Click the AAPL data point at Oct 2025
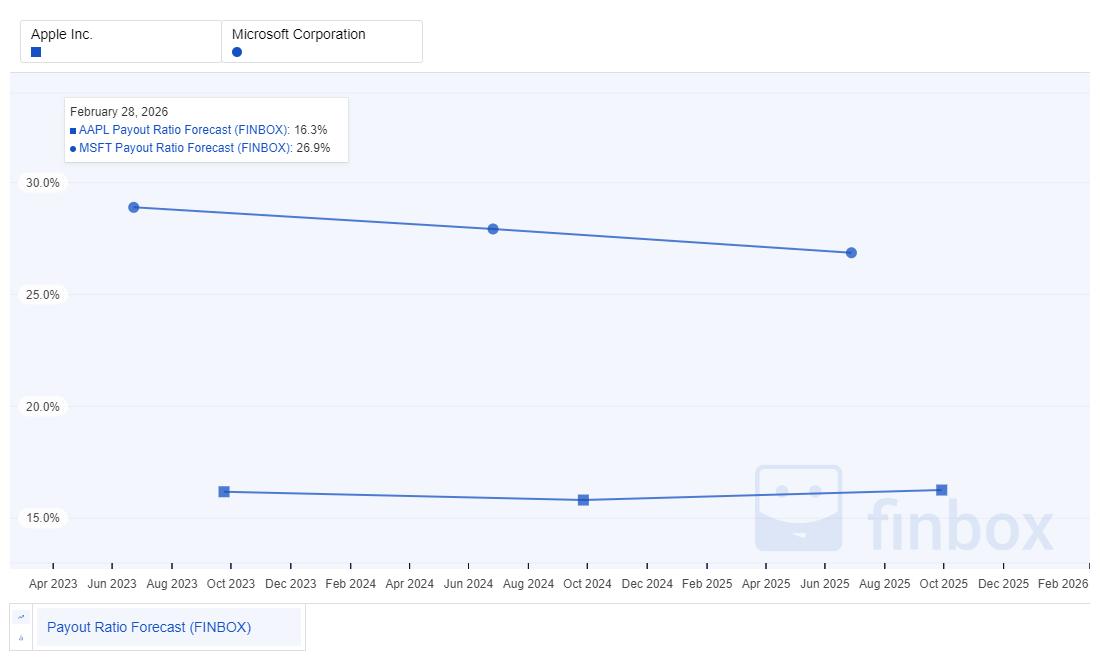 (x=941, y=489)
